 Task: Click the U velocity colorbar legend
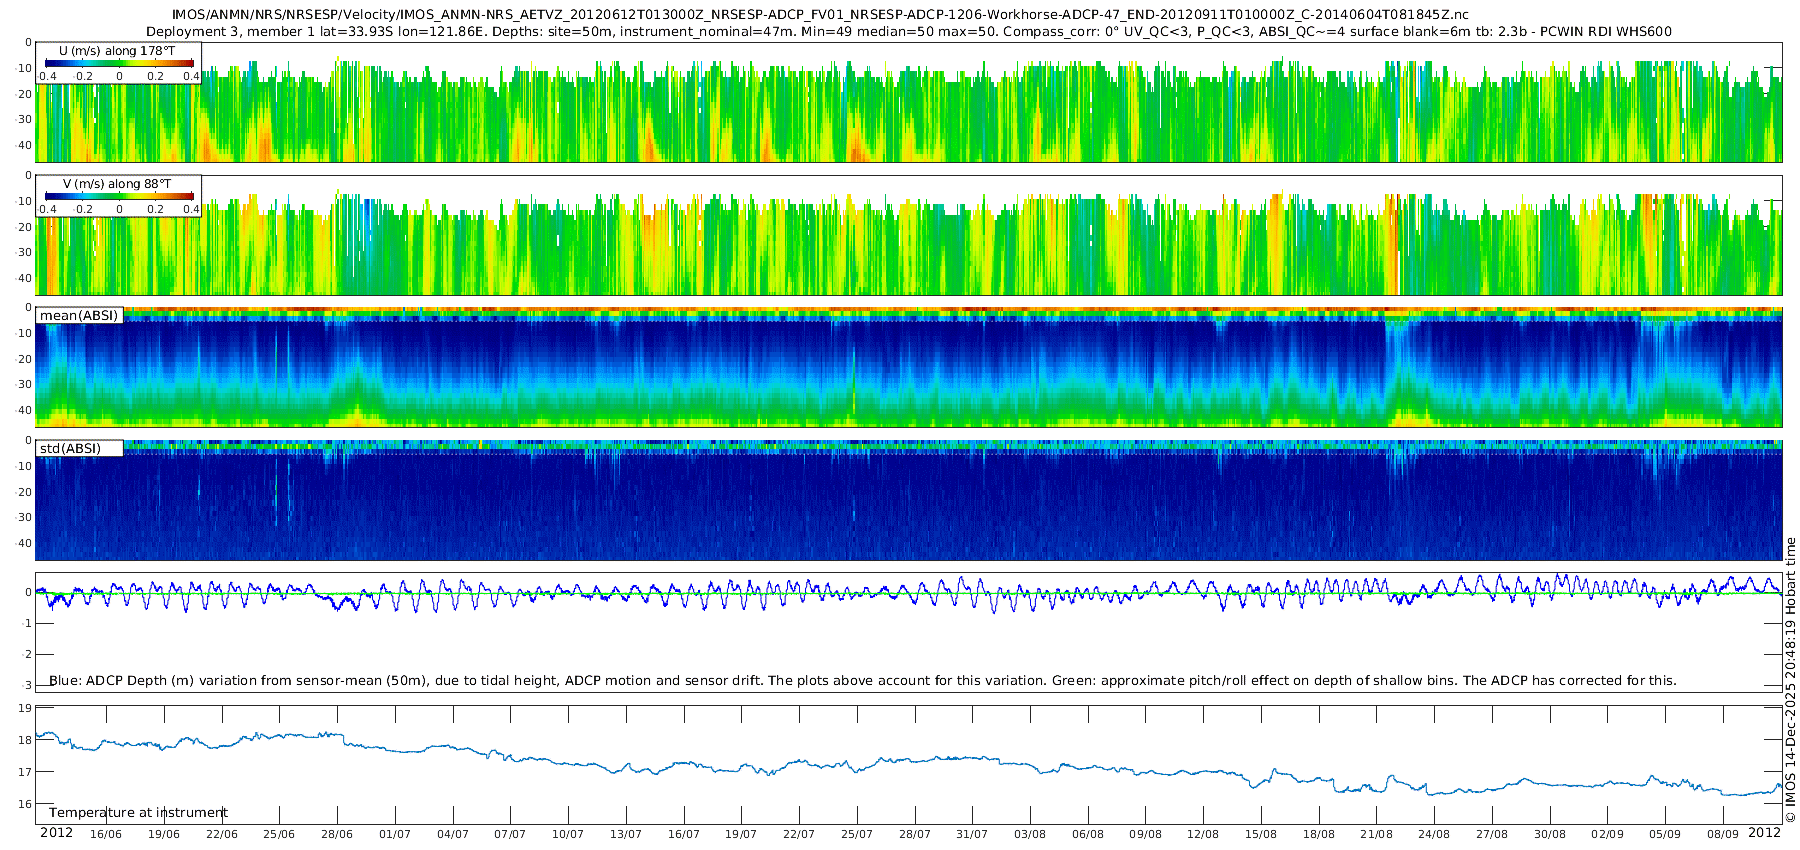[x=118, y=64]
